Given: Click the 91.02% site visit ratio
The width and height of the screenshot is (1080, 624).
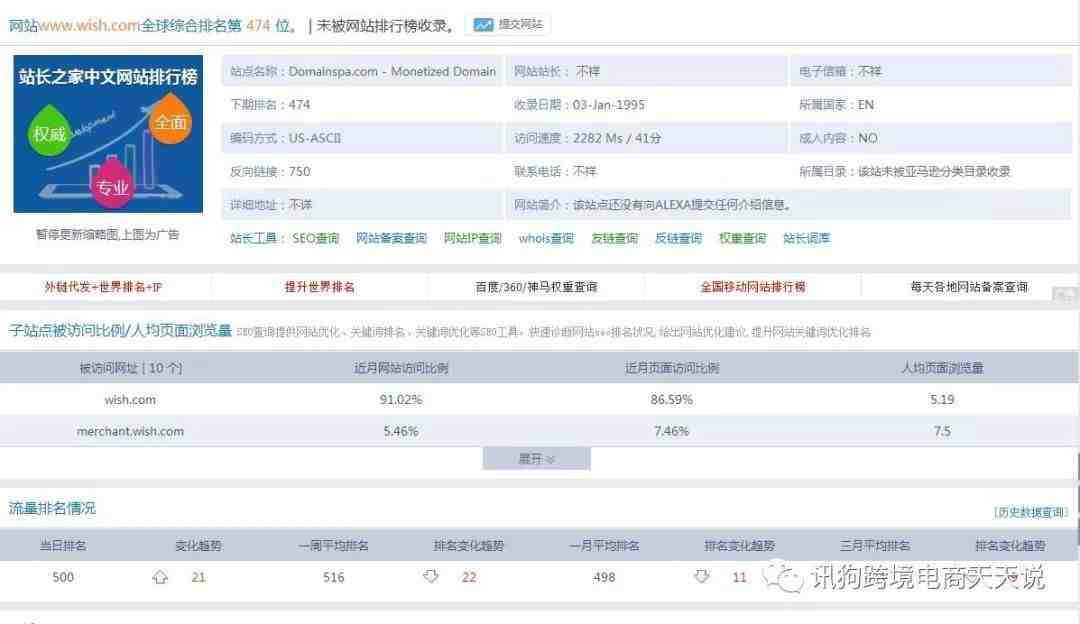Looking at the screenshot, I should pyautogui.click(x=401, y=399).
